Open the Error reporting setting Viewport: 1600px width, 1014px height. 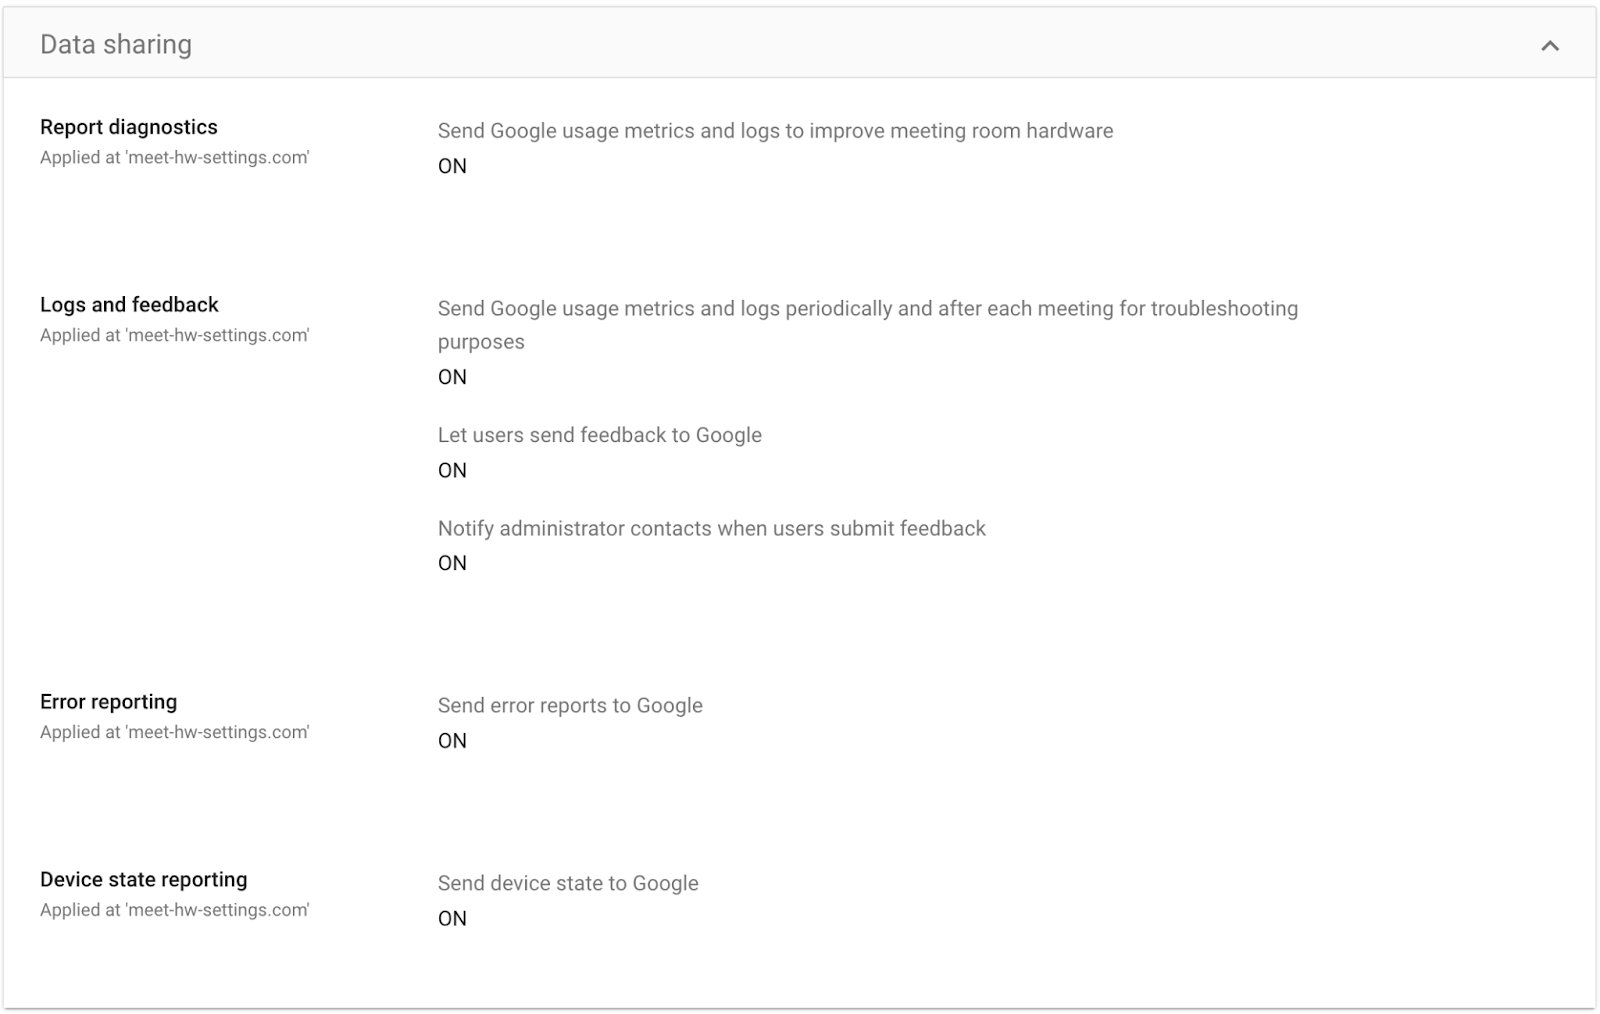108,702
